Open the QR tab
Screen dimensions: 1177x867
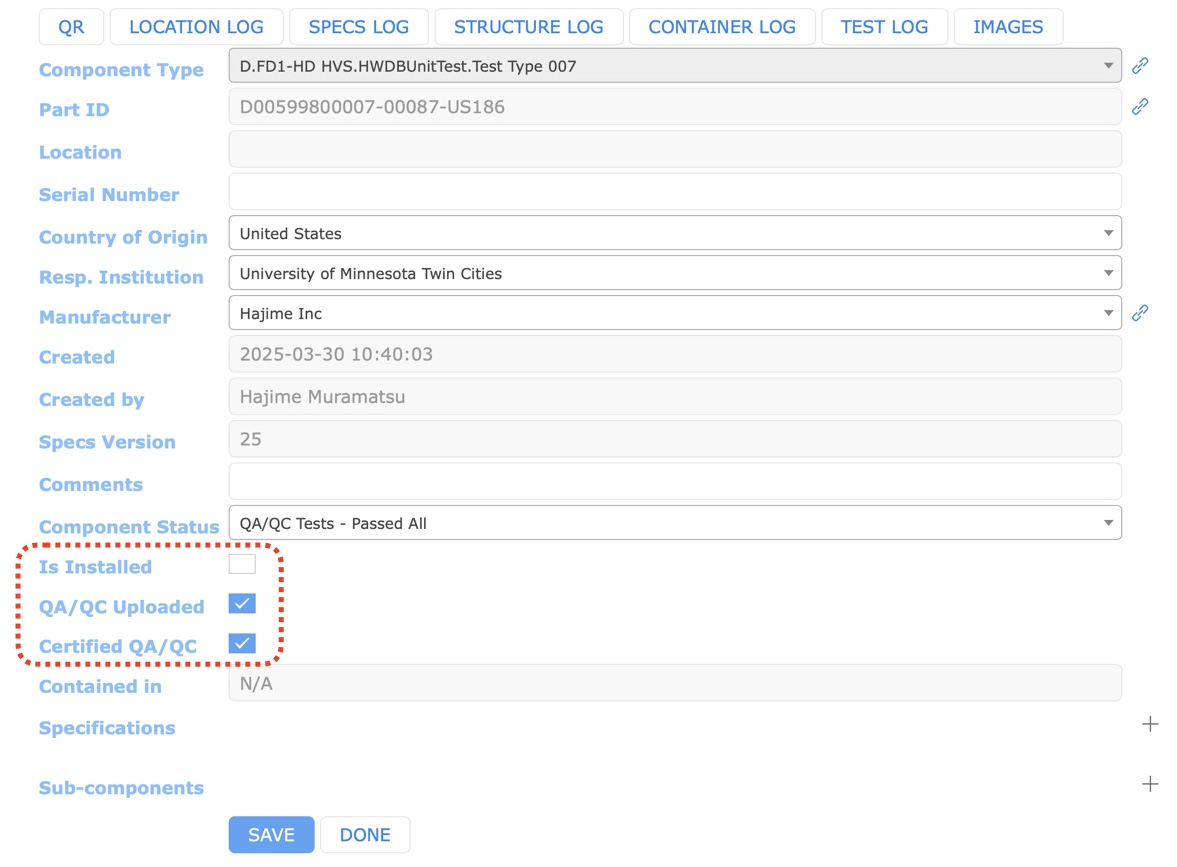click(71, 27)
